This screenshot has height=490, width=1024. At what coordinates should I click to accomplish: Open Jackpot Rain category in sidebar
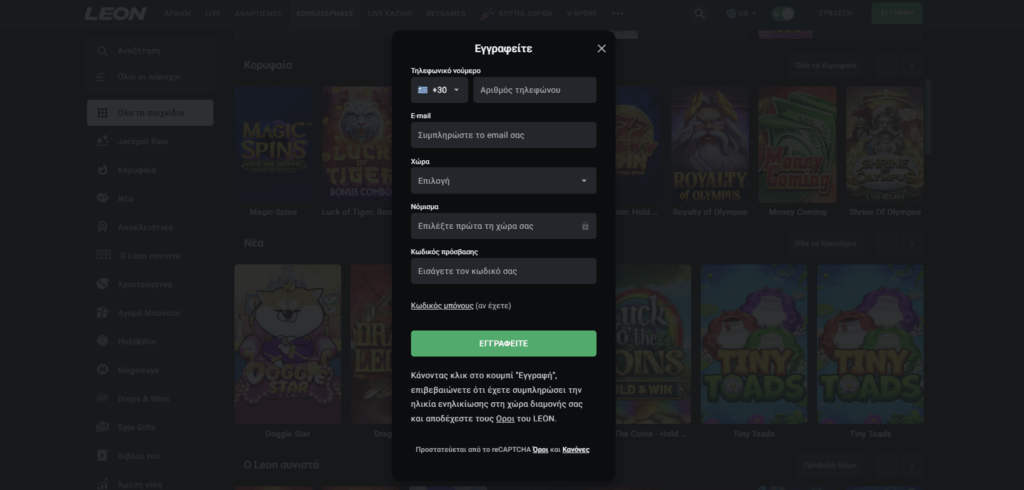pos(150,141)
